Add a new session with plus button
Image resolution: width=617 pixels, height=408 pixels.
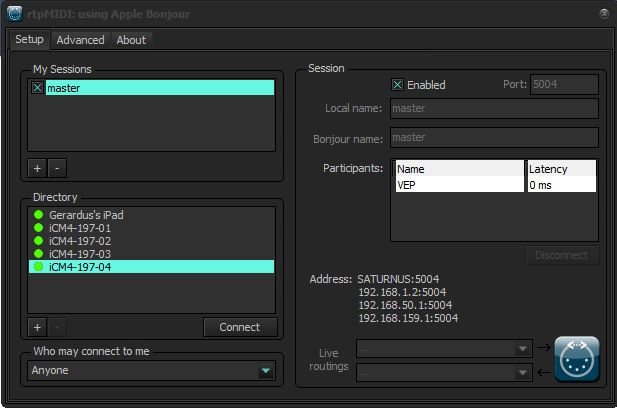(x=37, y=168)
